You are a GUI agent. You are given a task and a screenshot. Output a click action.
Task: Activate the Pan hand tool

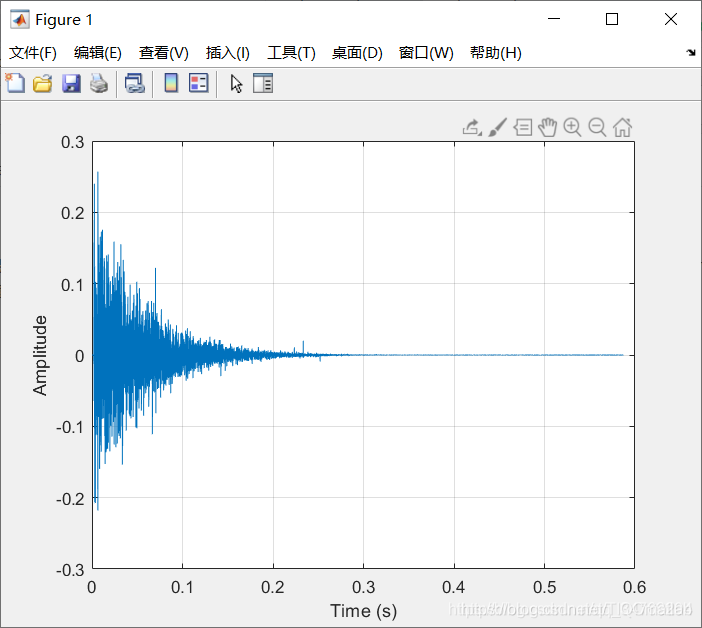tap(547, 128)
